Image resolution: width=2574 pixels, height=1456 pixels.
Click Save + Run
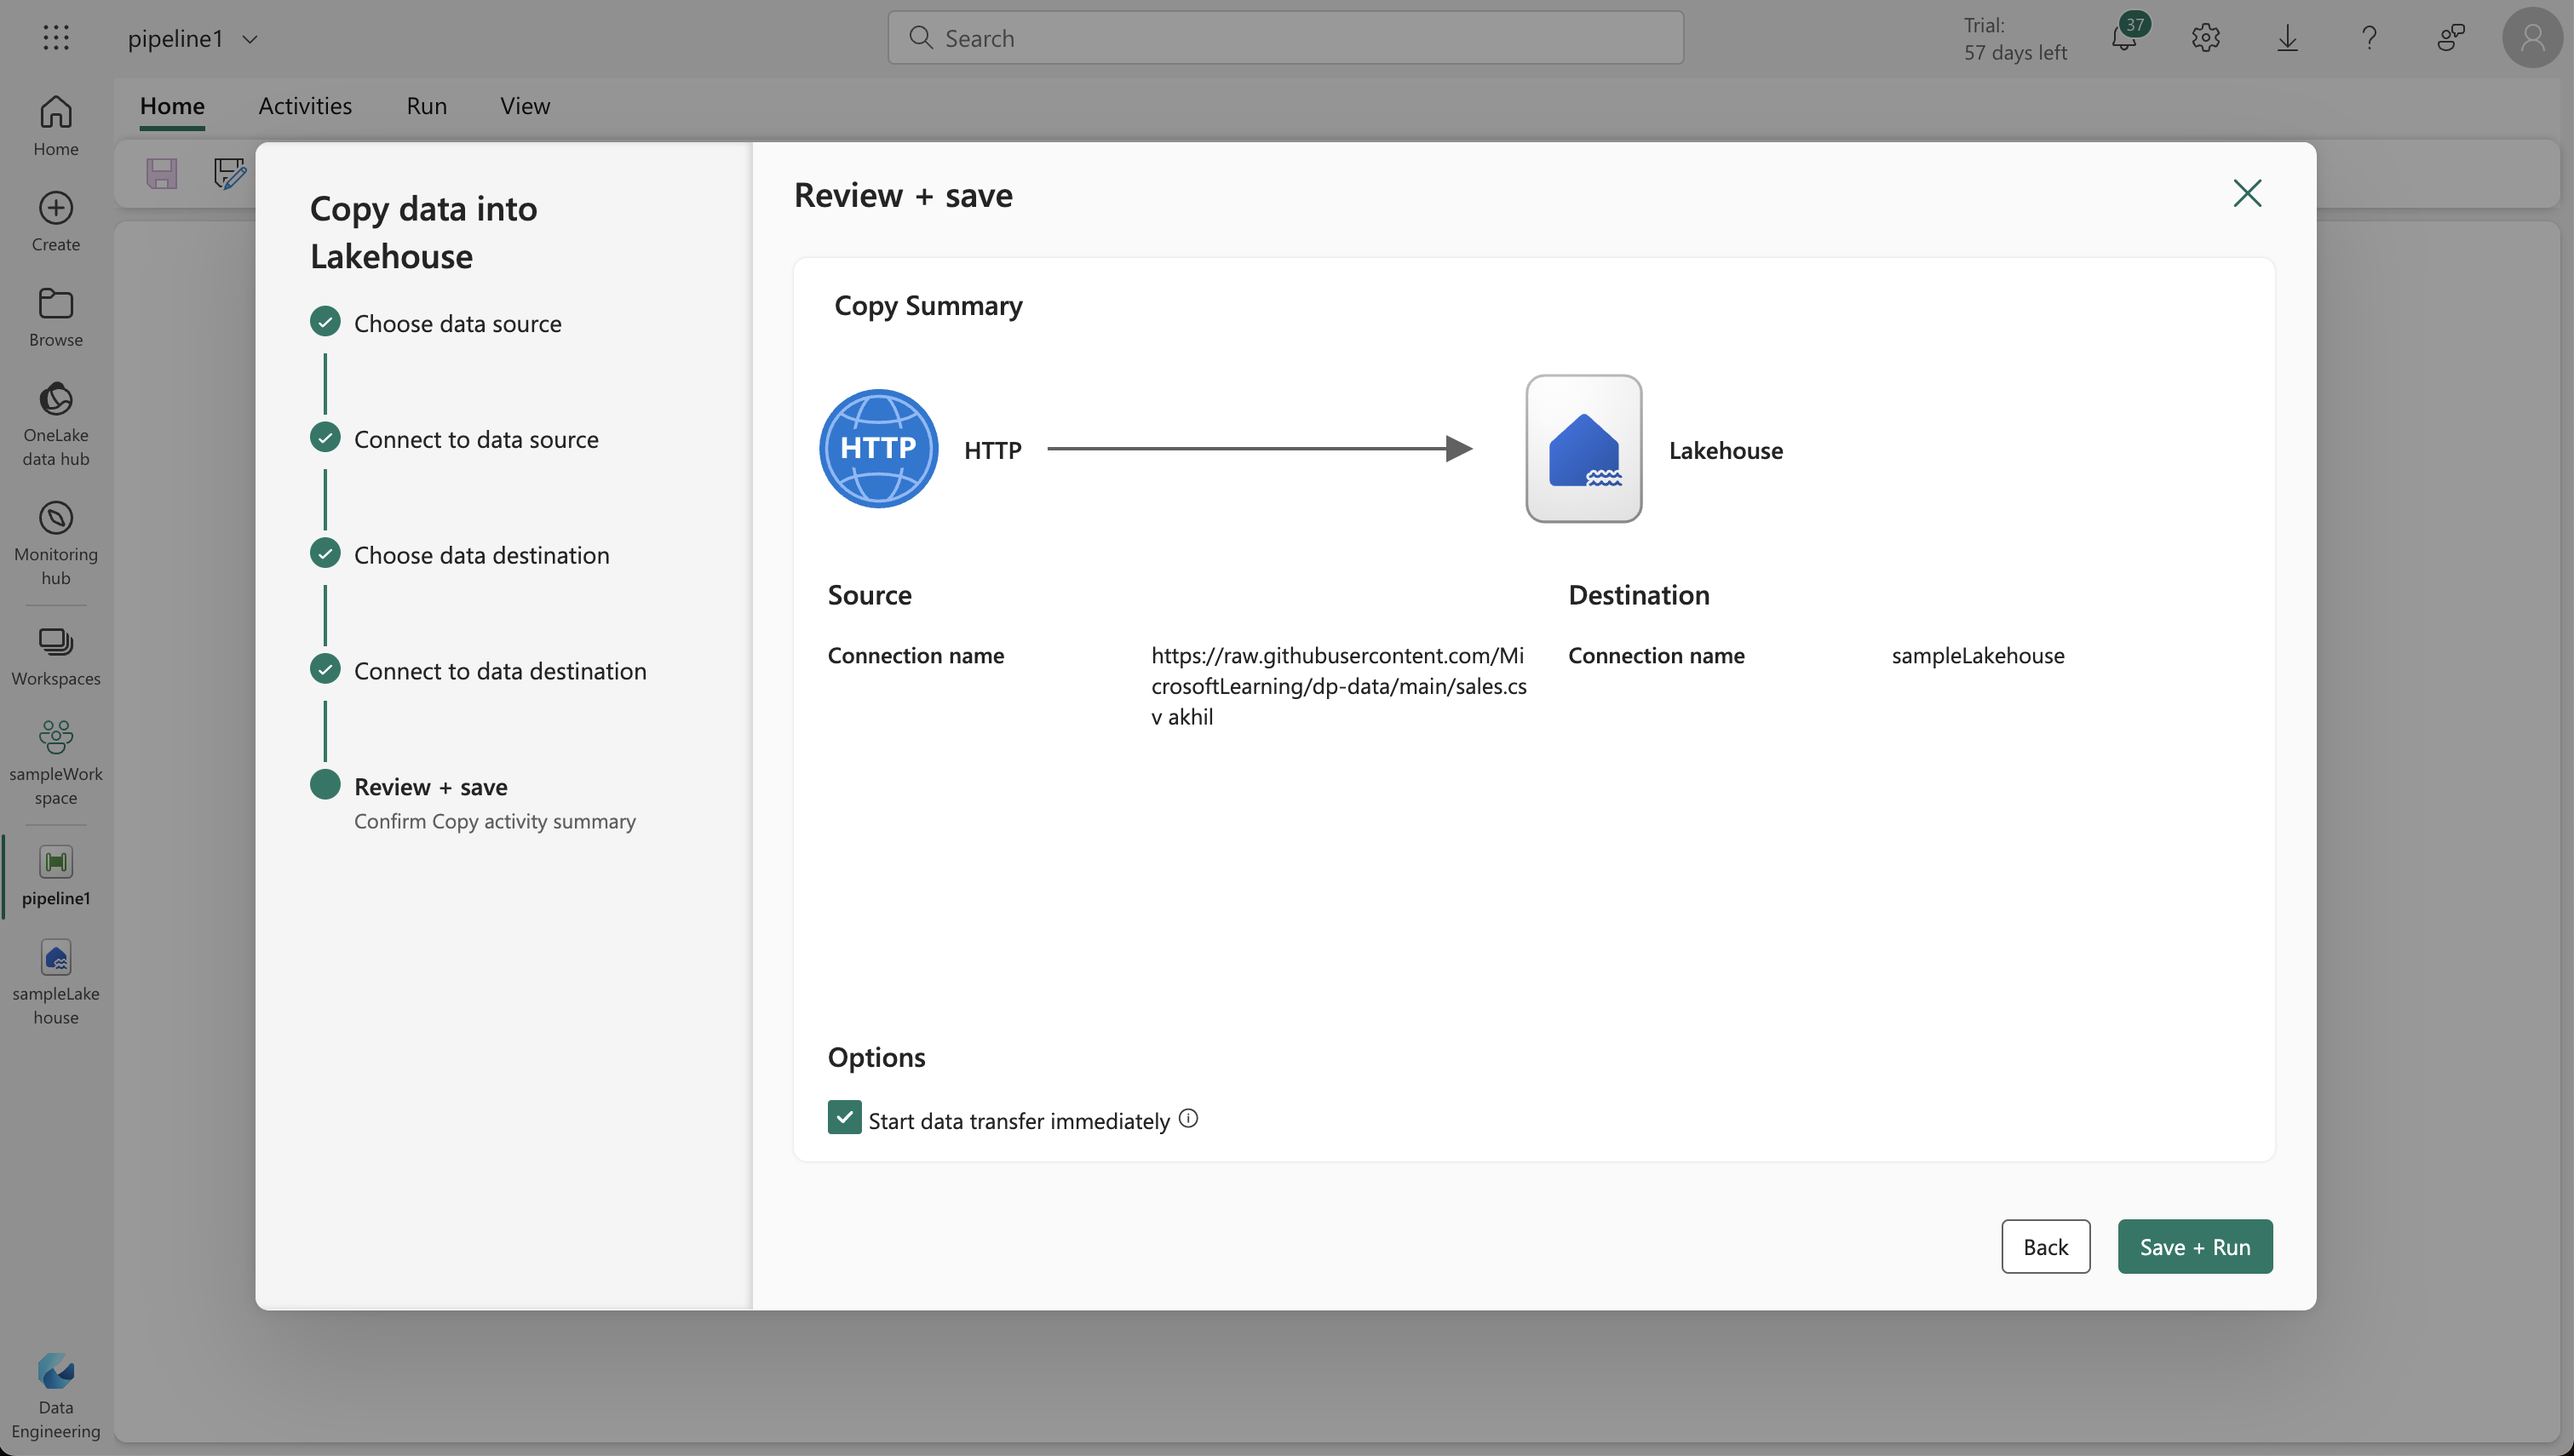click(x=2193, y=1246)
